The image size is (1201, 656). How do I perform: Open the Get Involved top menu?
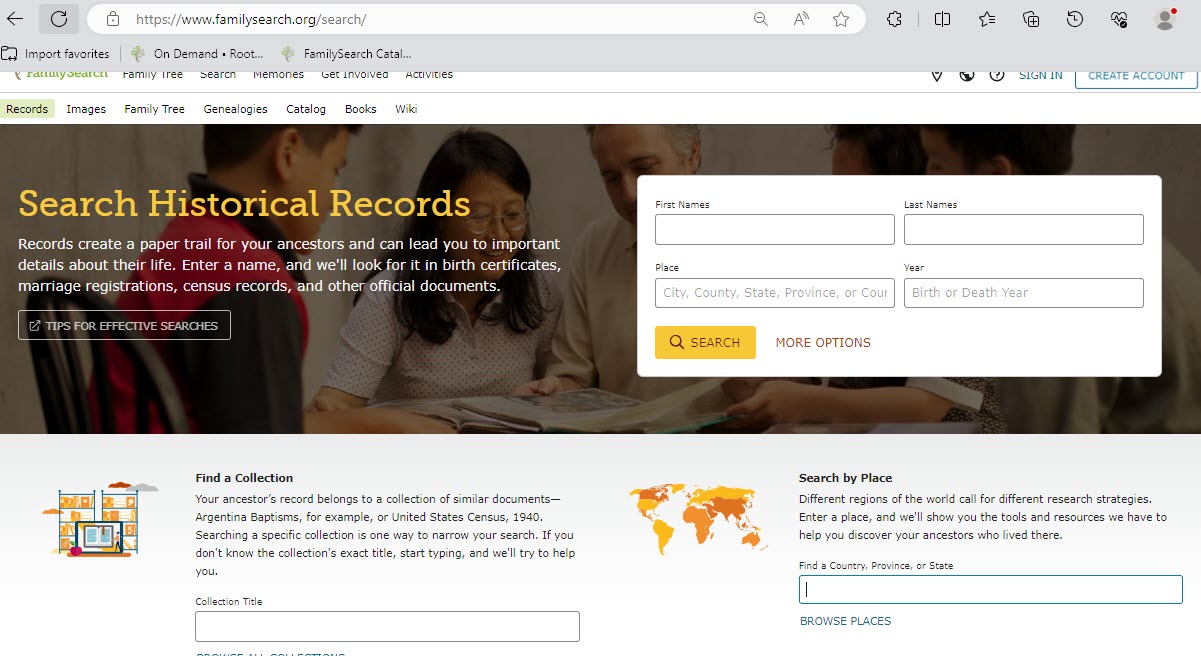point(355,75)
